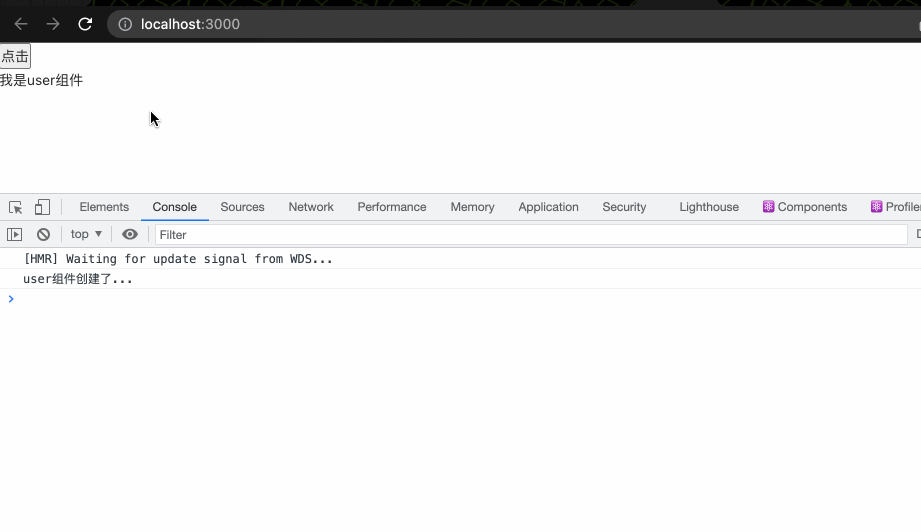Toggle the device toolbar icon

[42, 207]
